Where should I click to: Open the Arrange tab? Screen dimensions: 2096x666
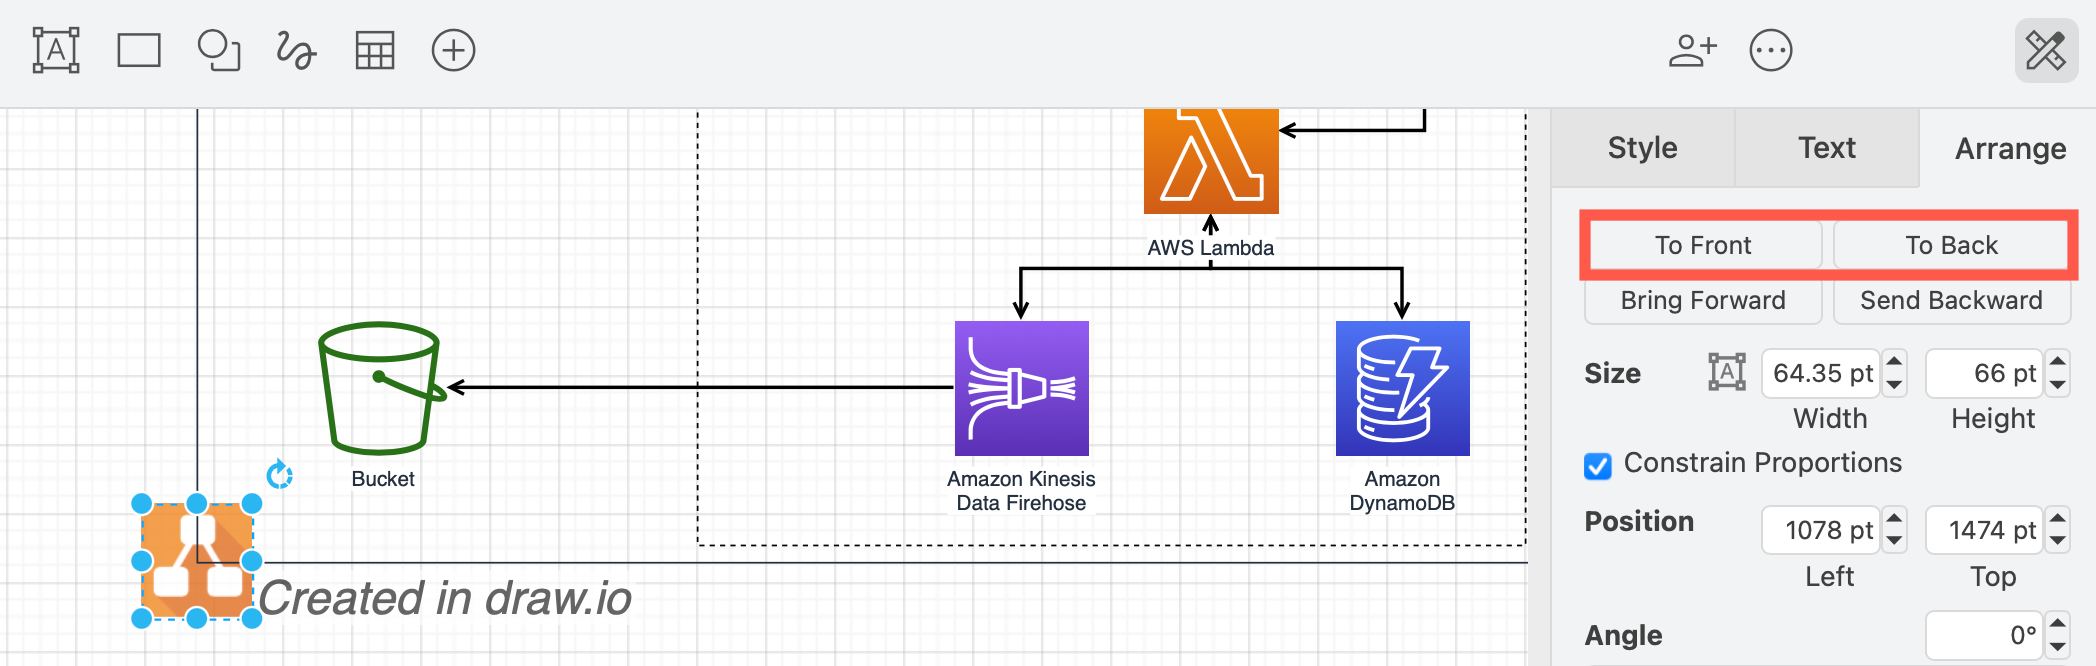tap(2010, 148)
